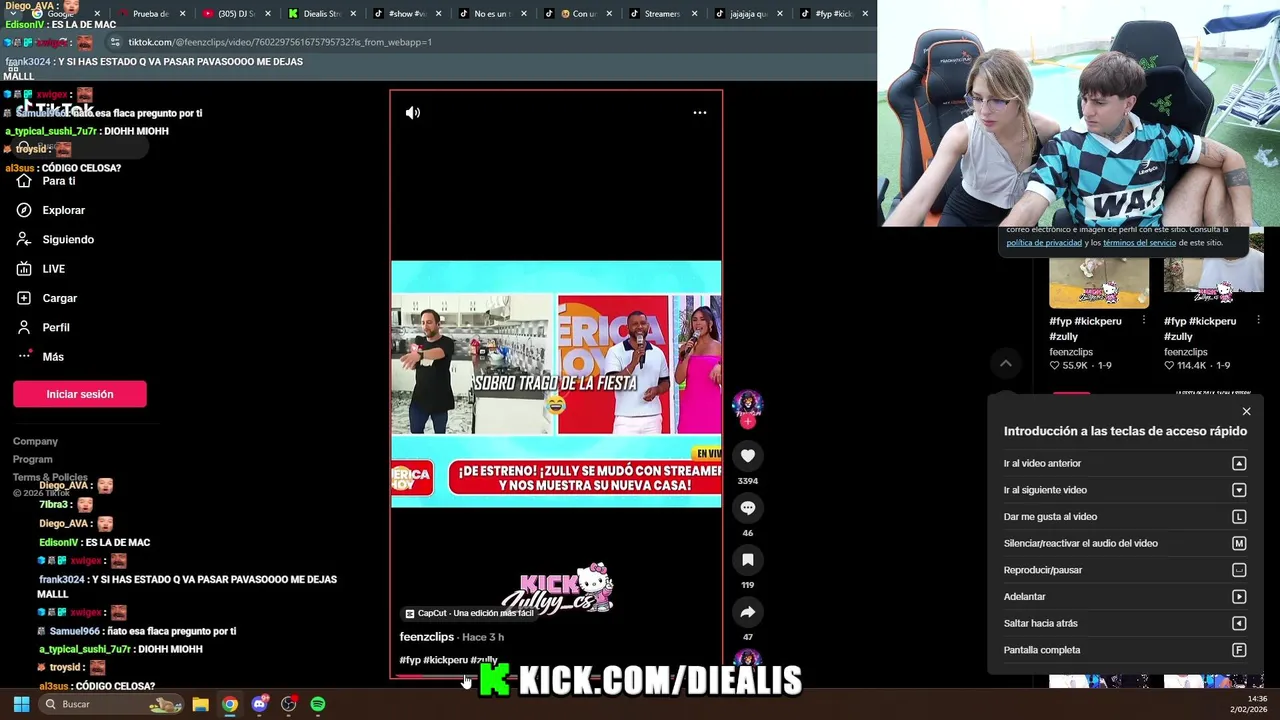
Task: Go to previous video using up chevron
Action: [x=1006, y=363]
